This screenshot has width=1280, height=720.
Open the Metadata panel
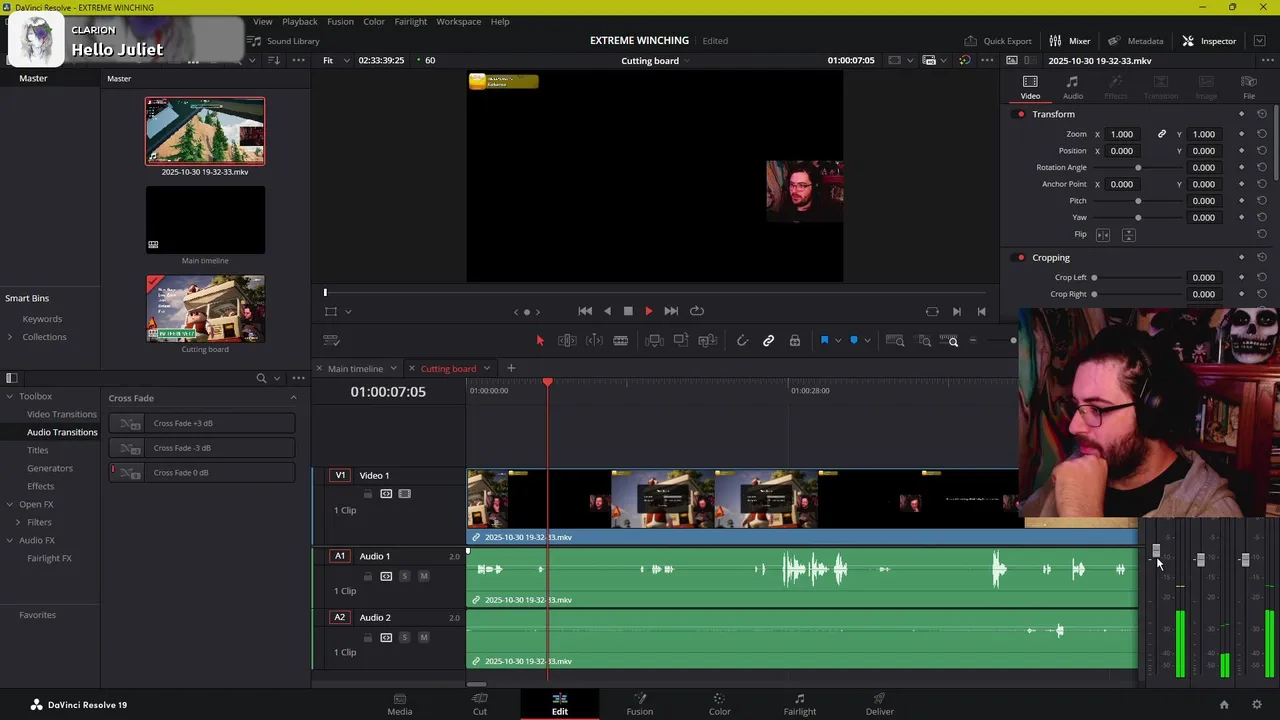click(x=1135, y=41)
